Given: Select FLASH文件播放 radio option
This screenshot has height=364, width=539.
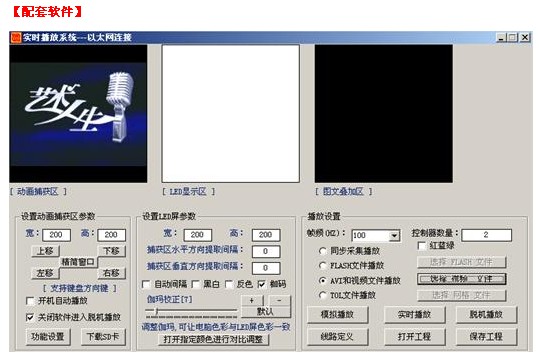Looking at the screenshot, I should 322,265.
